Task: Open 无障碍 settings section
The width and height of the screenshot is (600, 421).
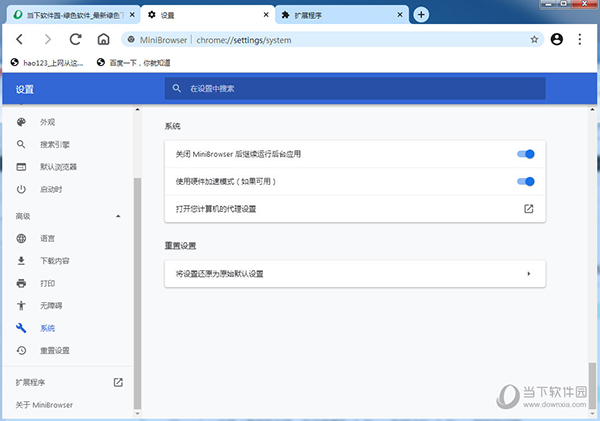Action: coord(51,305)
